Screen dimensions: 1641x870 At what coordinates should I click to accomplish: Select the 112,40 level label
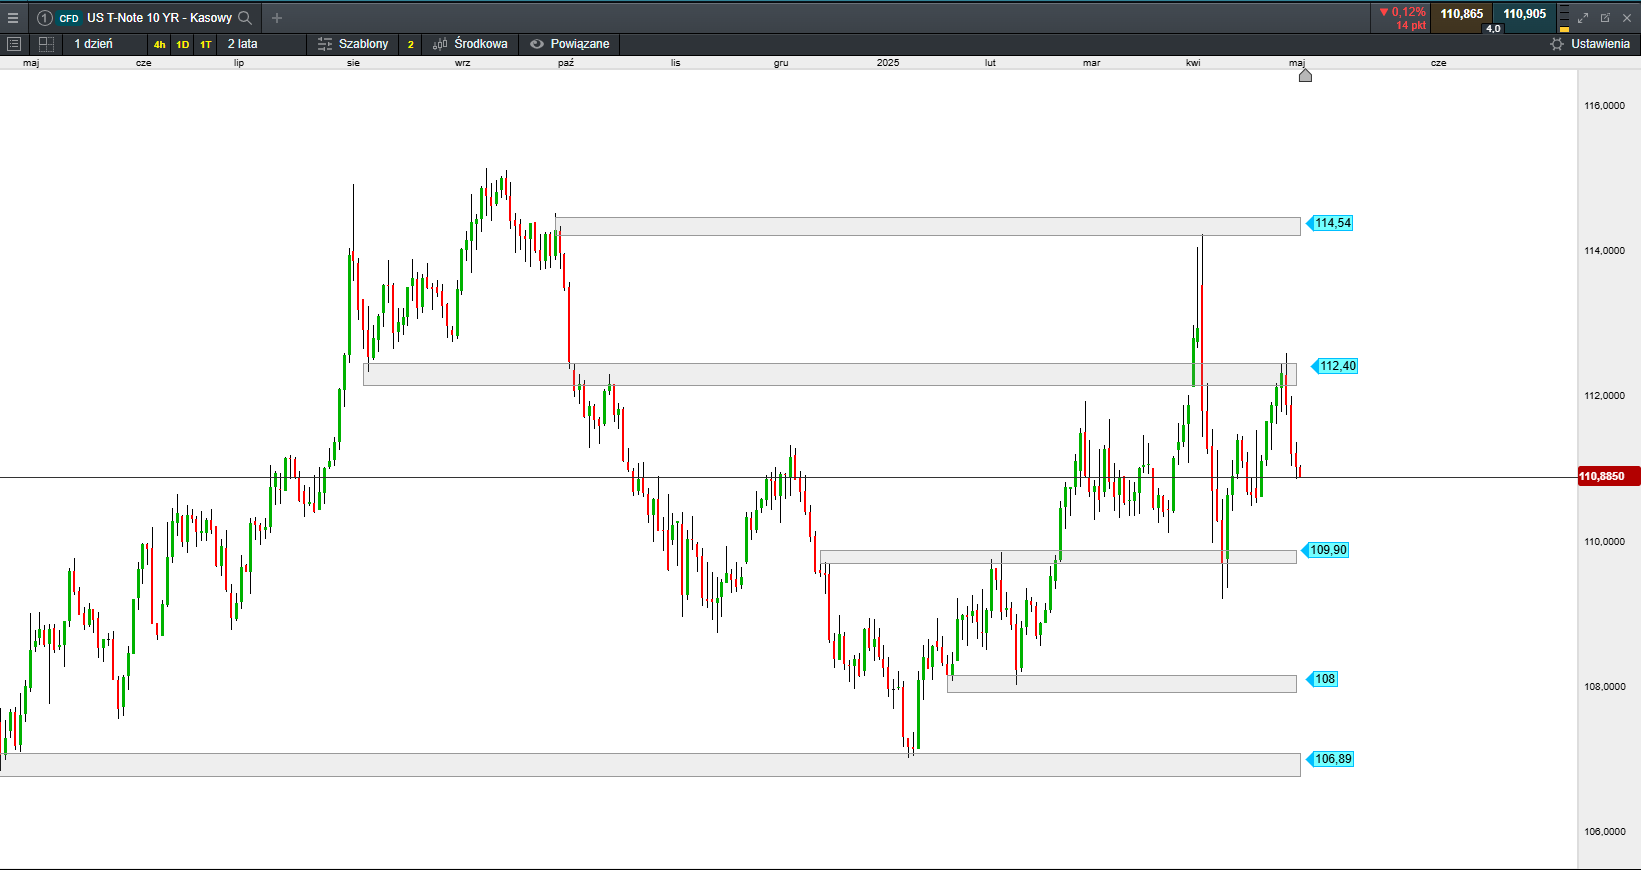click(x=1336, y=366)
